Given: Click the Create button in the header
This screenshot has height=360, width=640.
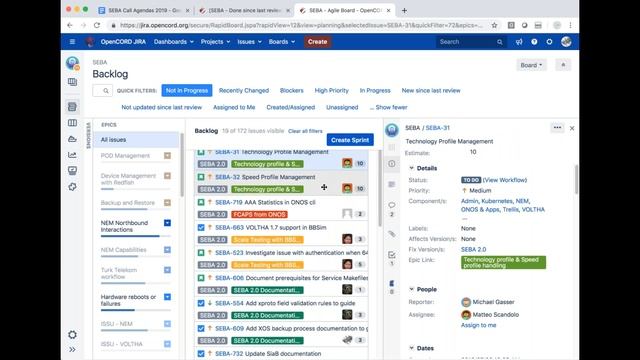Looking at the screenshot, I should point(318,42).
